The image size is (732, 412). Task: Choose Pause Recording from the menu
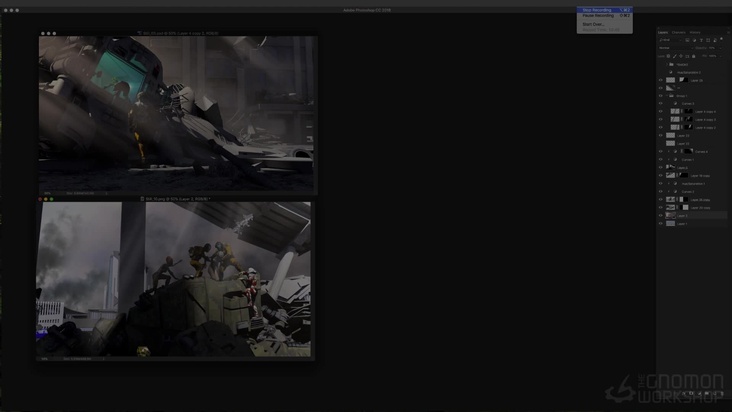(x=605, y=15)
